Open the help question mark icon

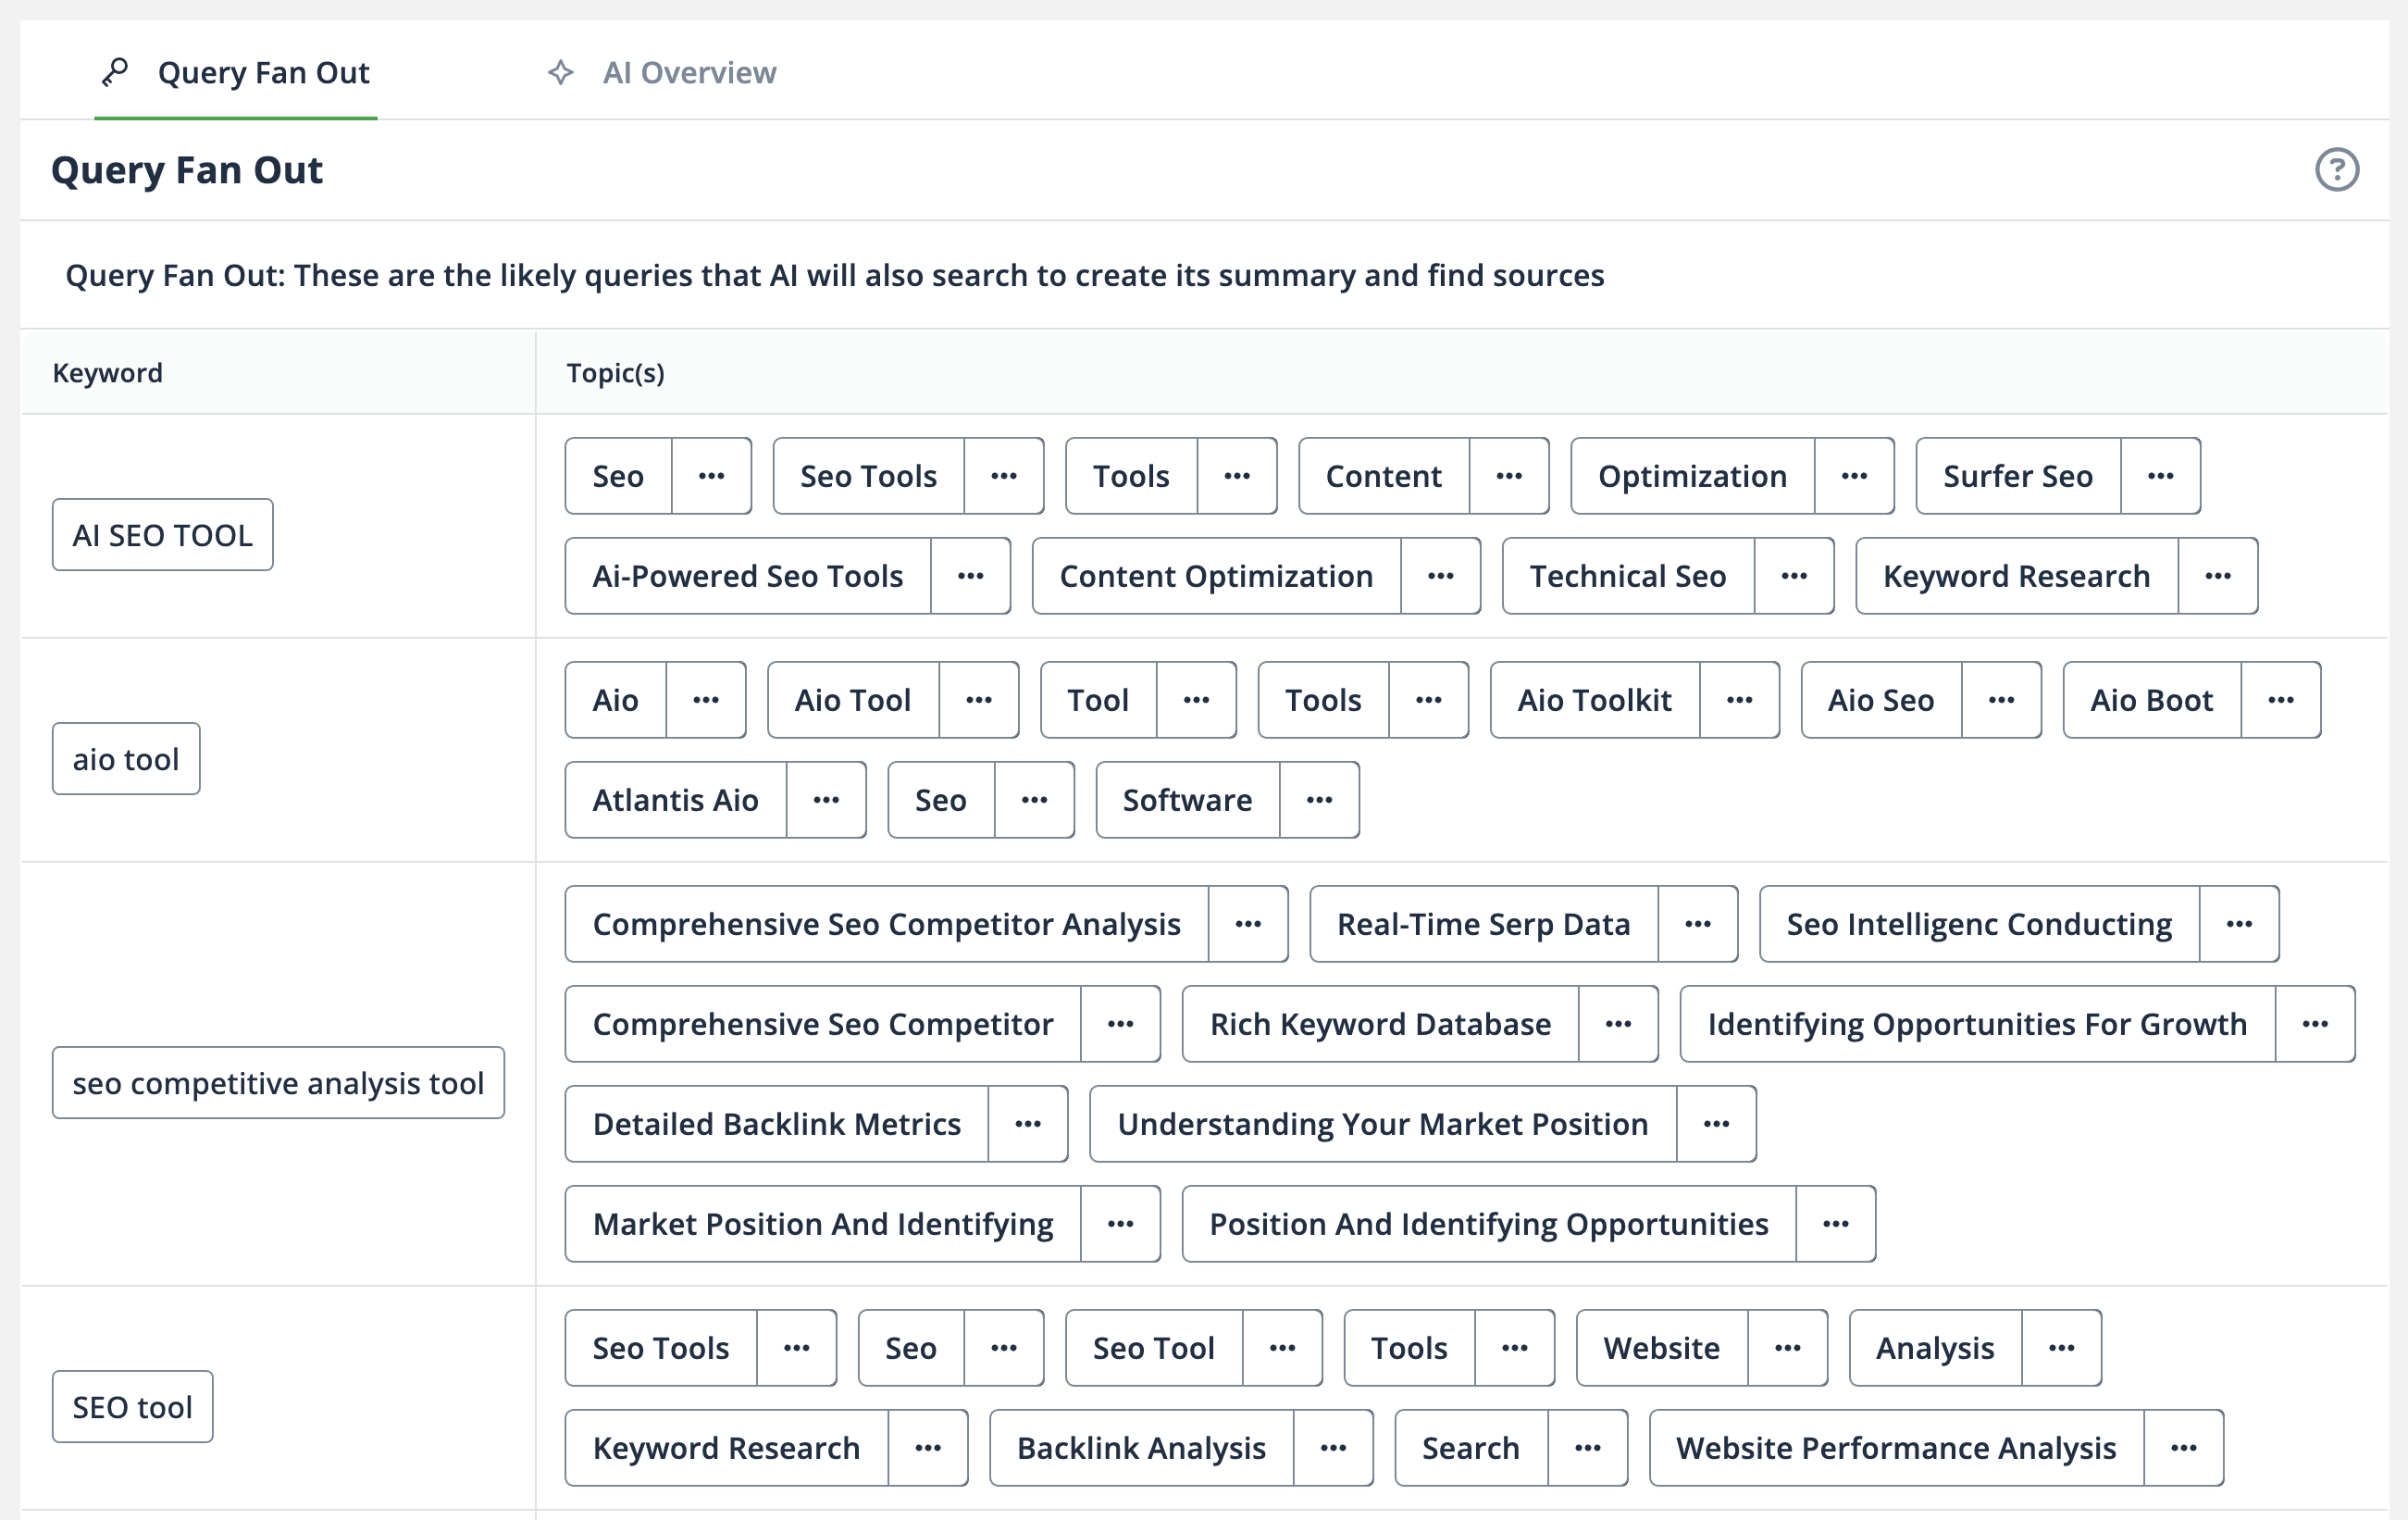point(2337,169)
